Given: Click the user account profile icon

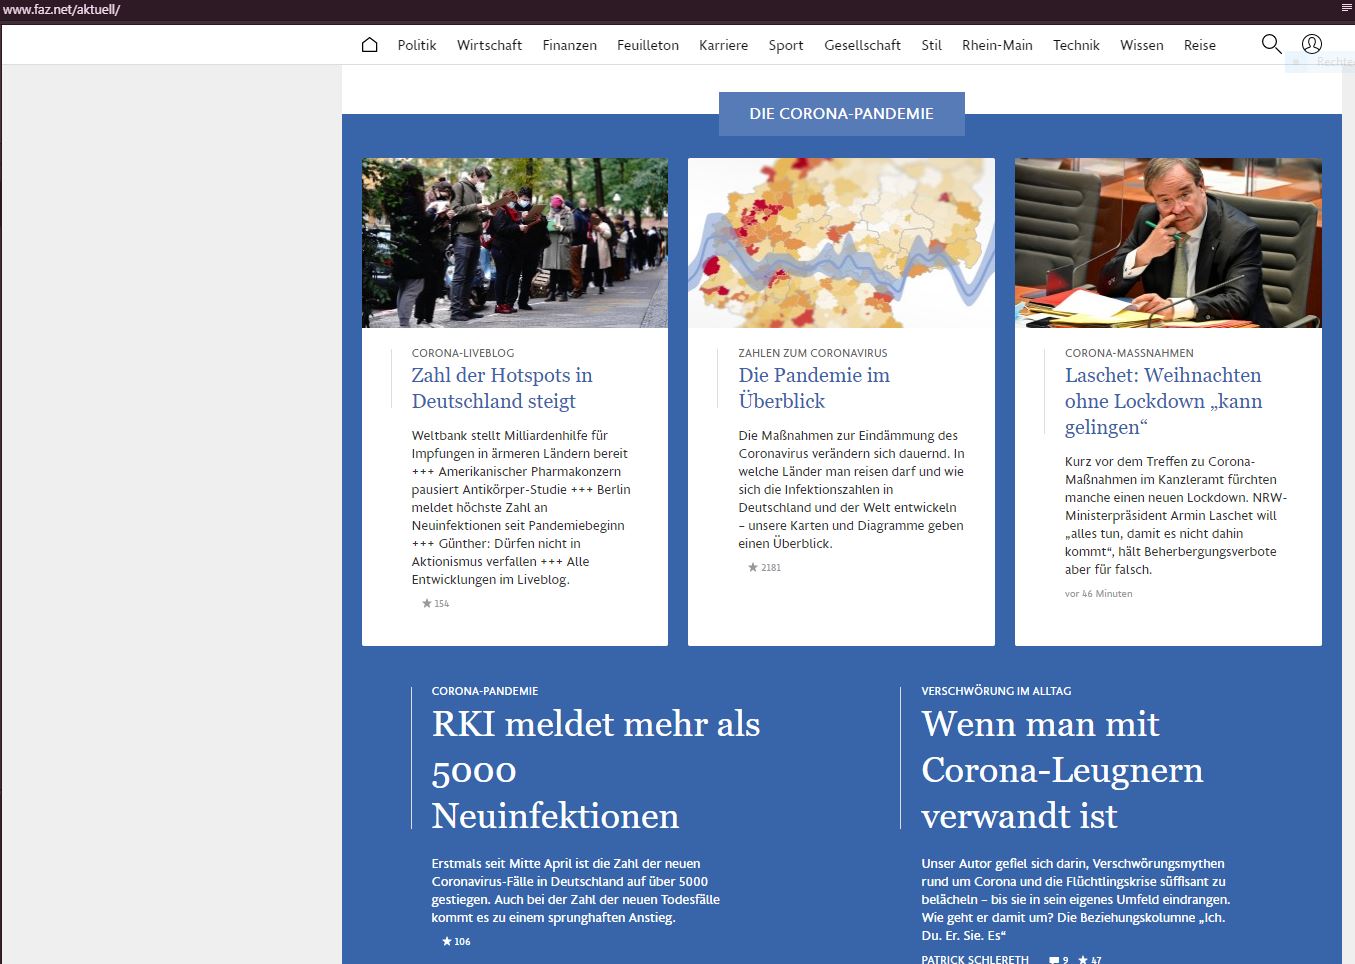Looking at the screenshot, I should [1312, 44].
